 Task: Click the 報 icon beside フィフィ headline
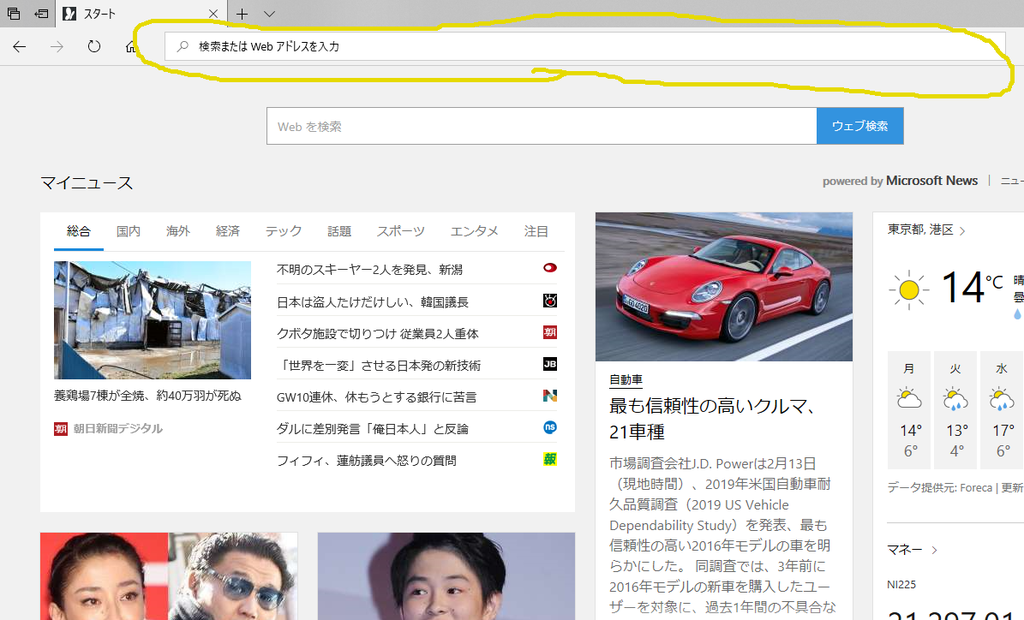pos(550,459)
